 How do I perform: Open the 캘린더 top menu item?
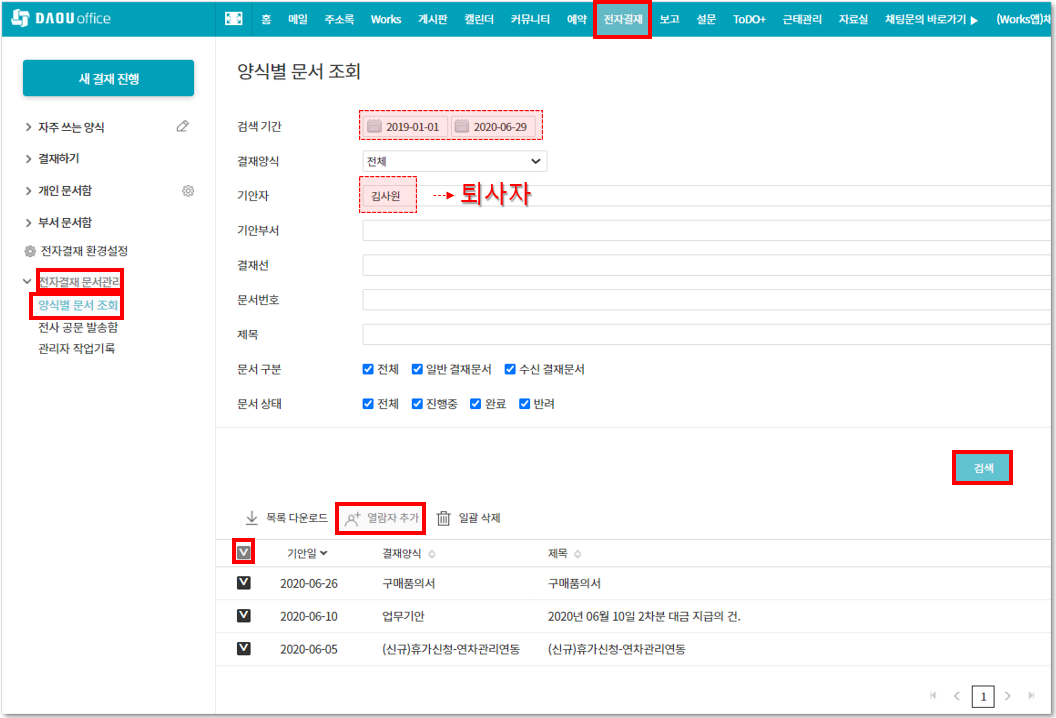(478, 19)
